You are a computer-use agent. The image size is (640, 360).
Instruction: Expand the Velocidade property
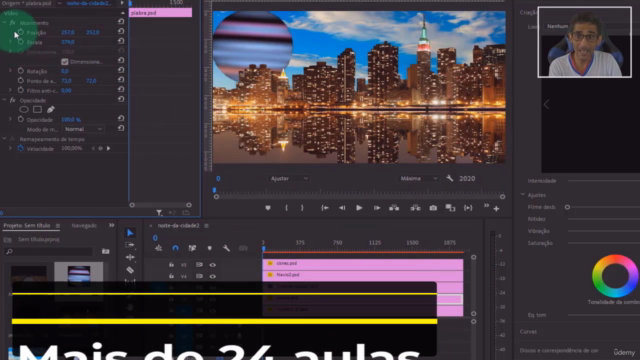(x=10, y=148)
